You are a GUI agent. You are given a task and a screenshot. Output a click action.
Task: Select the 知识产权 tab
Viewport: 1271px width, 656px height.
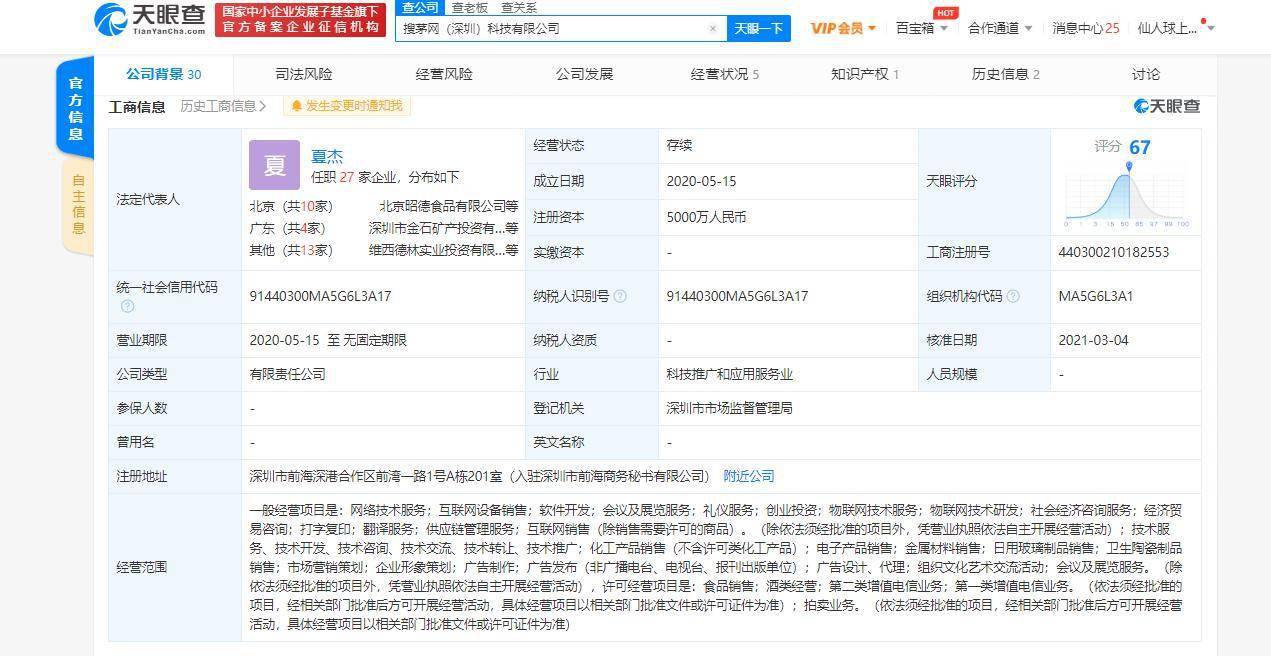click(x=865, y=74)
